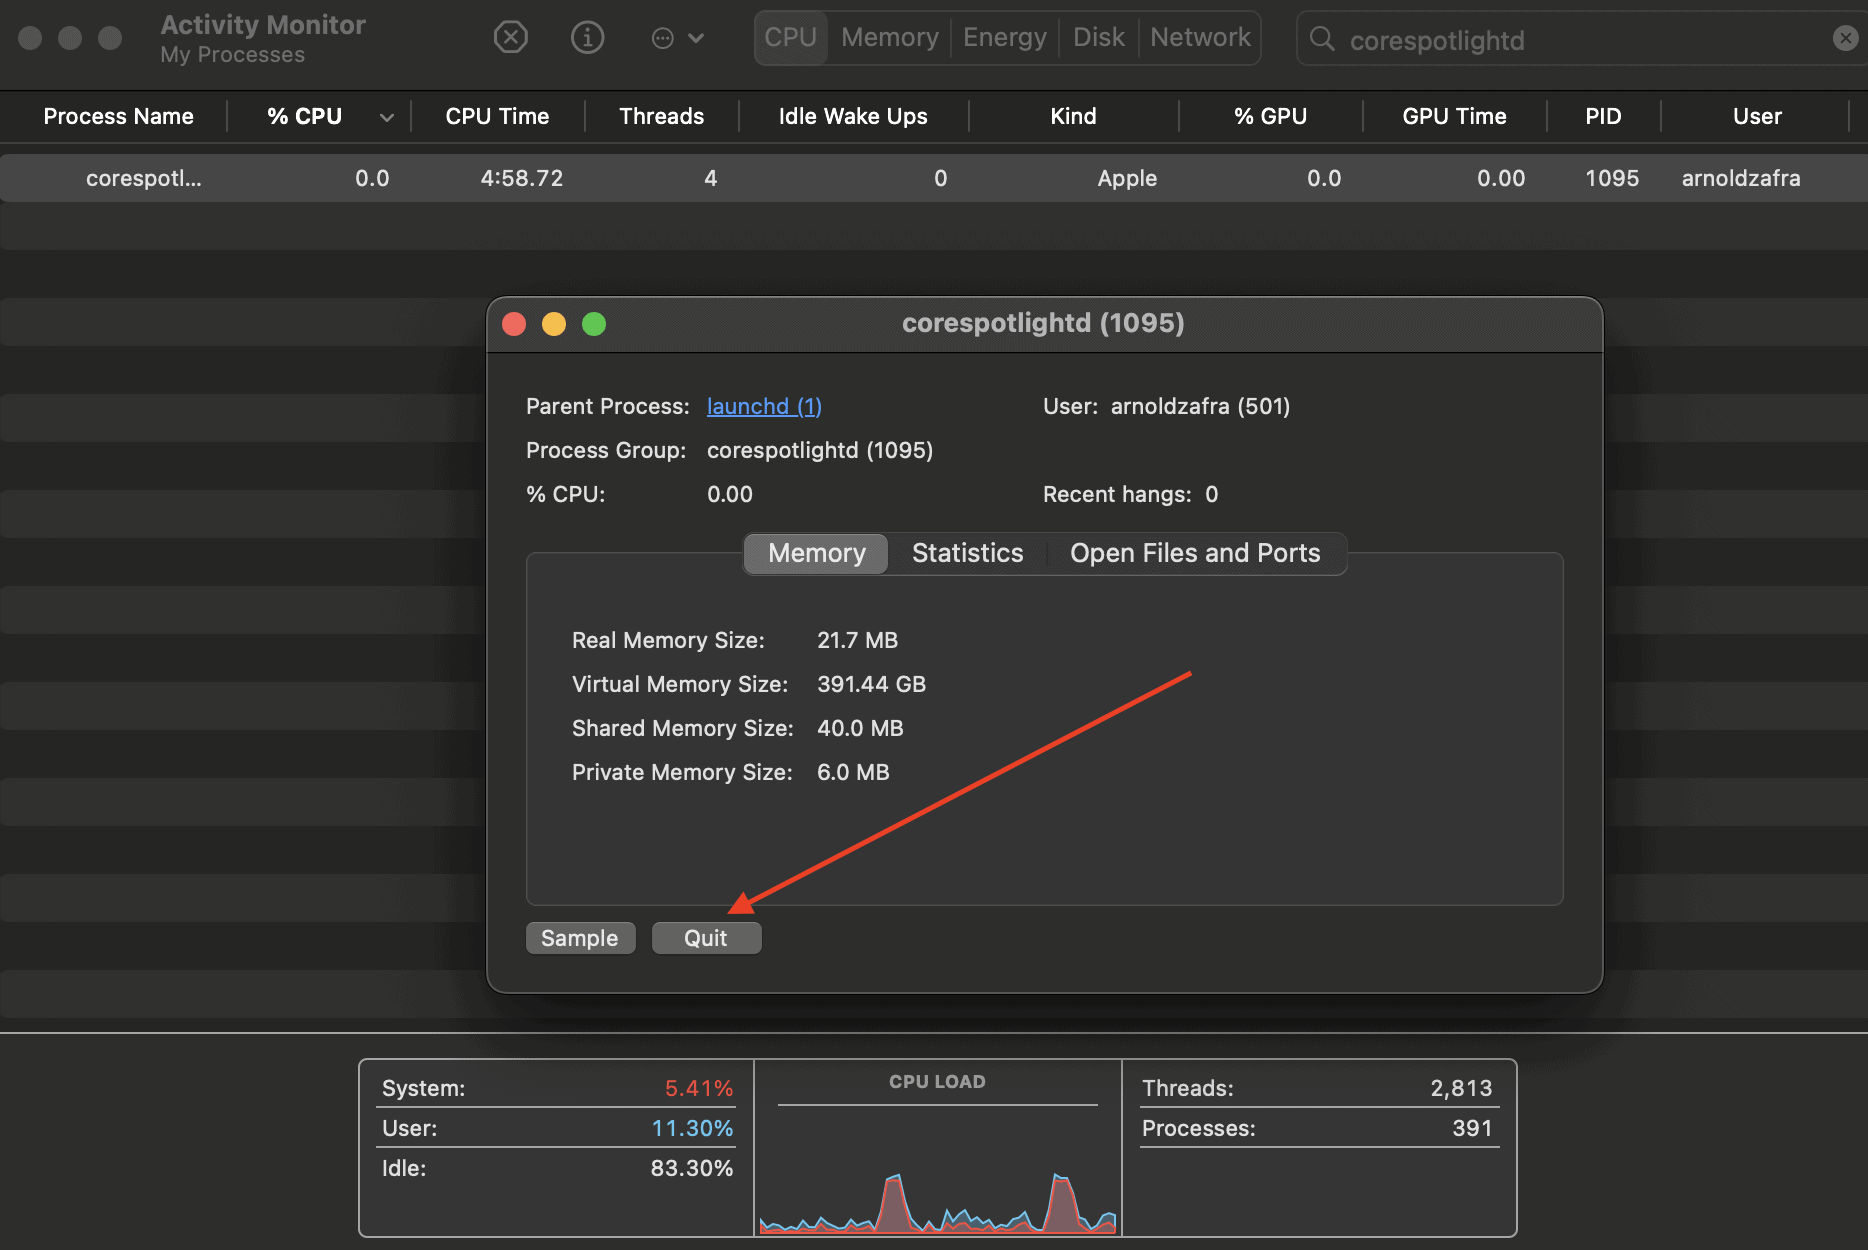Zoom the corespotlightd window with green button

pyautogui.click(x=594, y=324)
